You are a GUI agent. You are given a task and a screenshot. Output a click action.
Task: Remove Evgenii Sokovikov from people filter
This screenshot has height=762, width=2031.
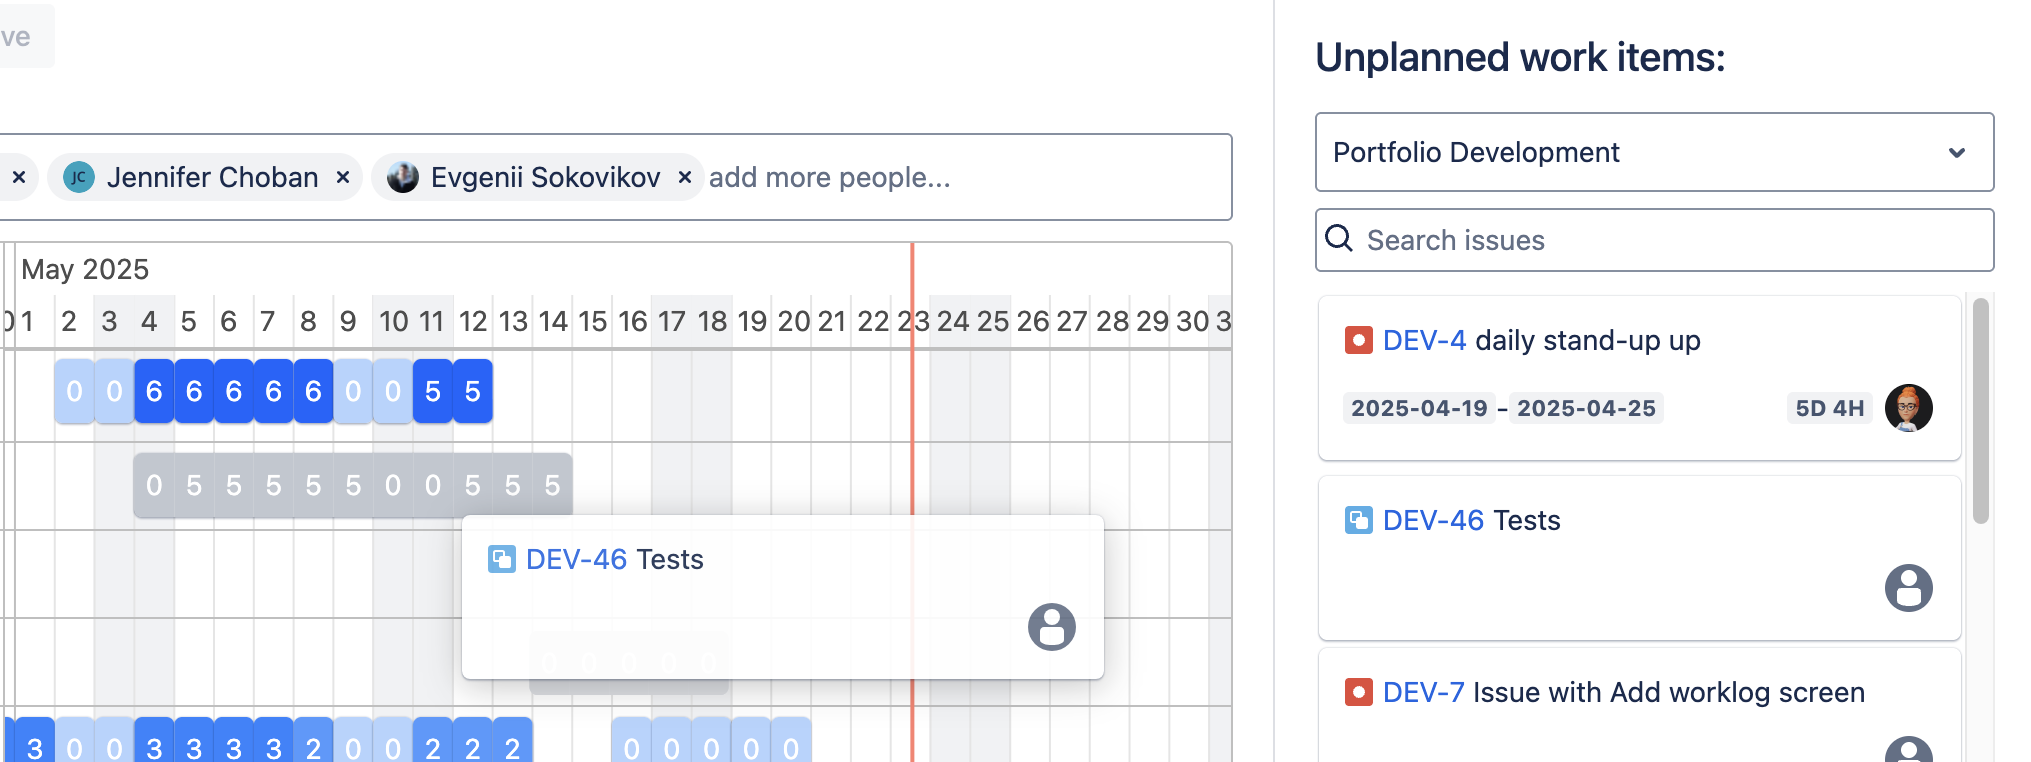pos(685,177)
